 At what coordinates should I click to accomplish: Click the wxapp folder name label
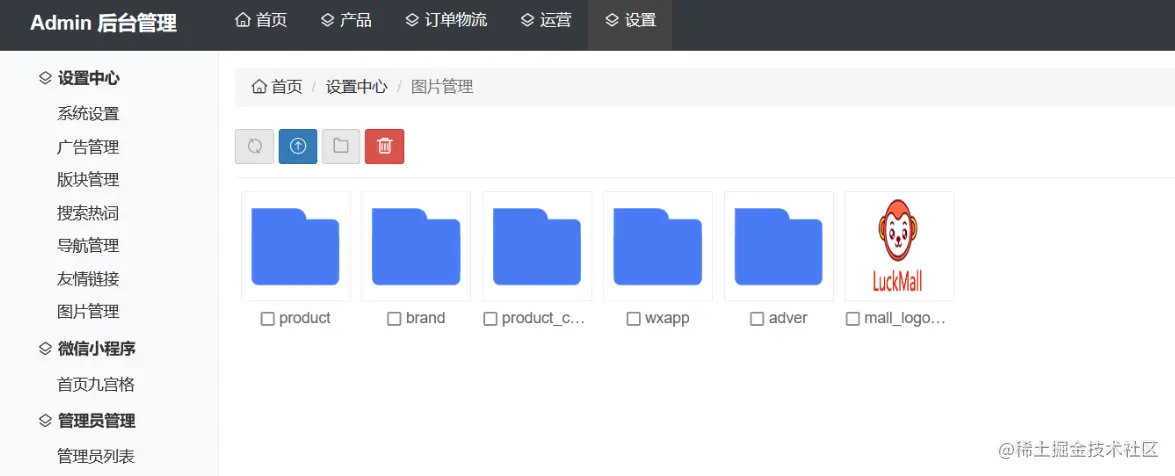click(667, 318)
